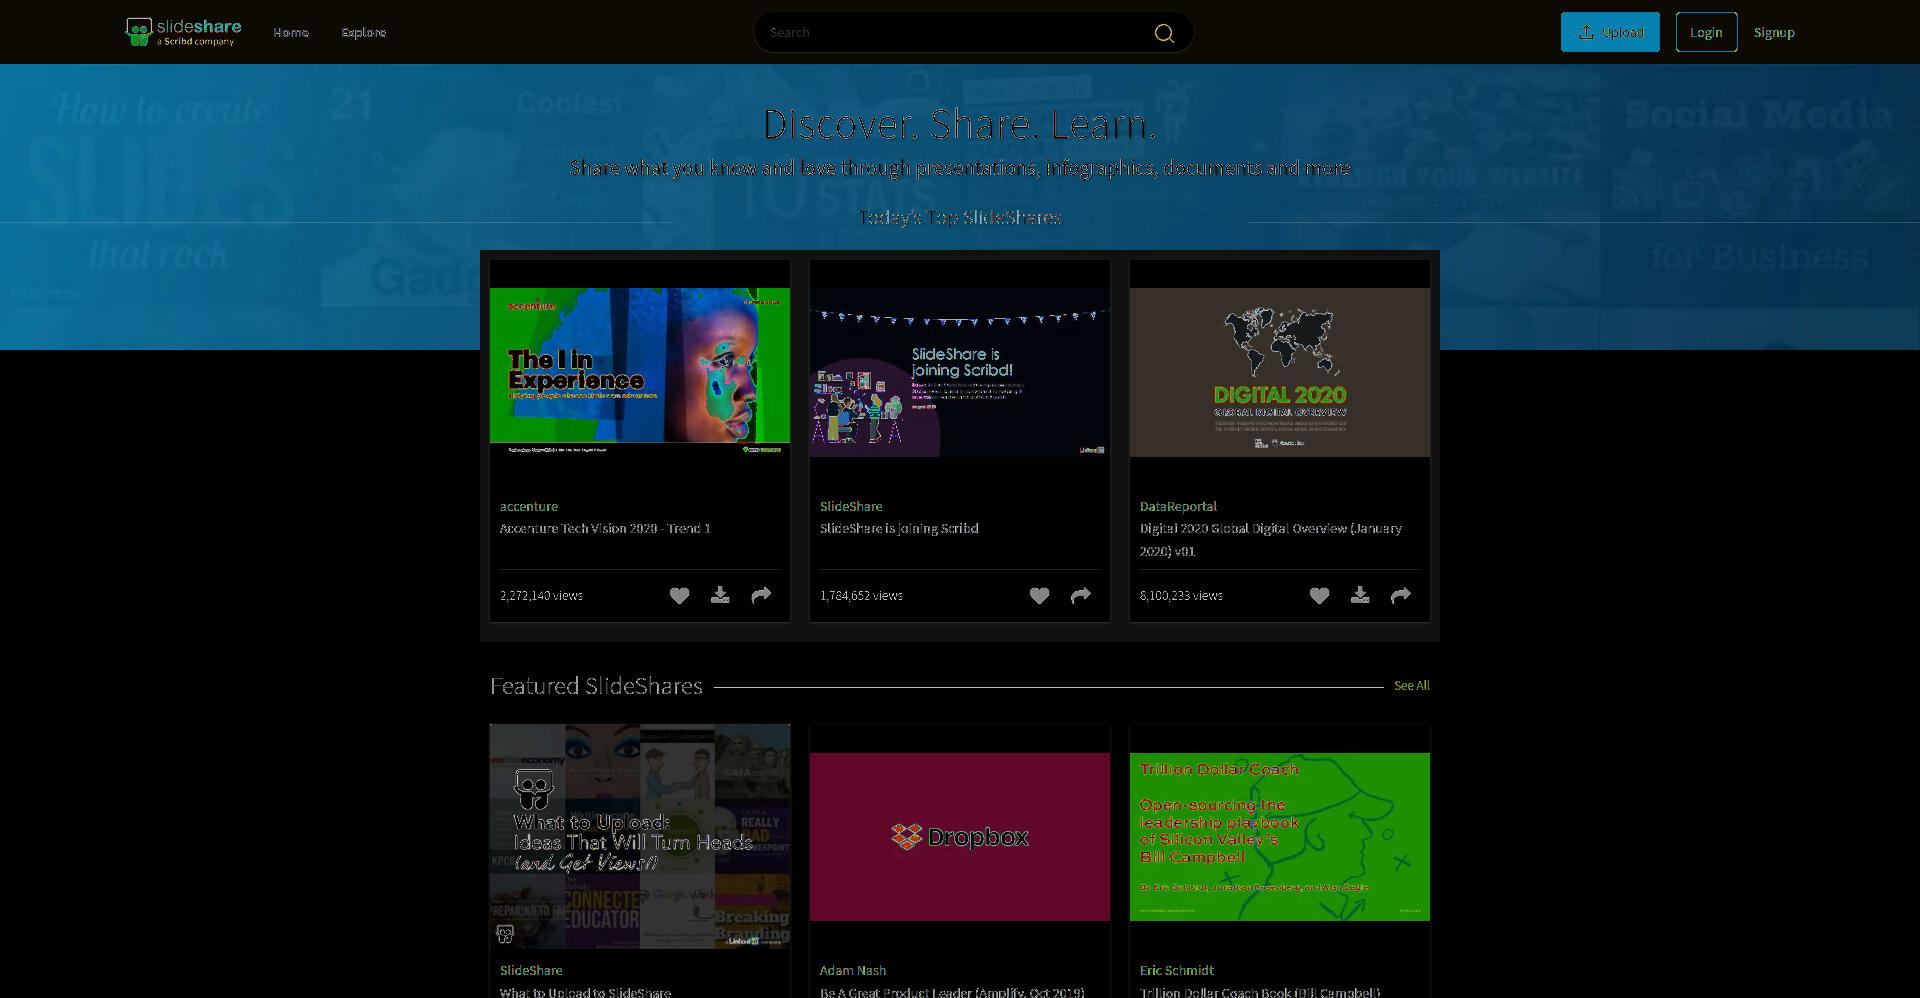
Task: Open Trillion Dollar Coach featured thumbnail
Action: click(x=1280, y=836)
